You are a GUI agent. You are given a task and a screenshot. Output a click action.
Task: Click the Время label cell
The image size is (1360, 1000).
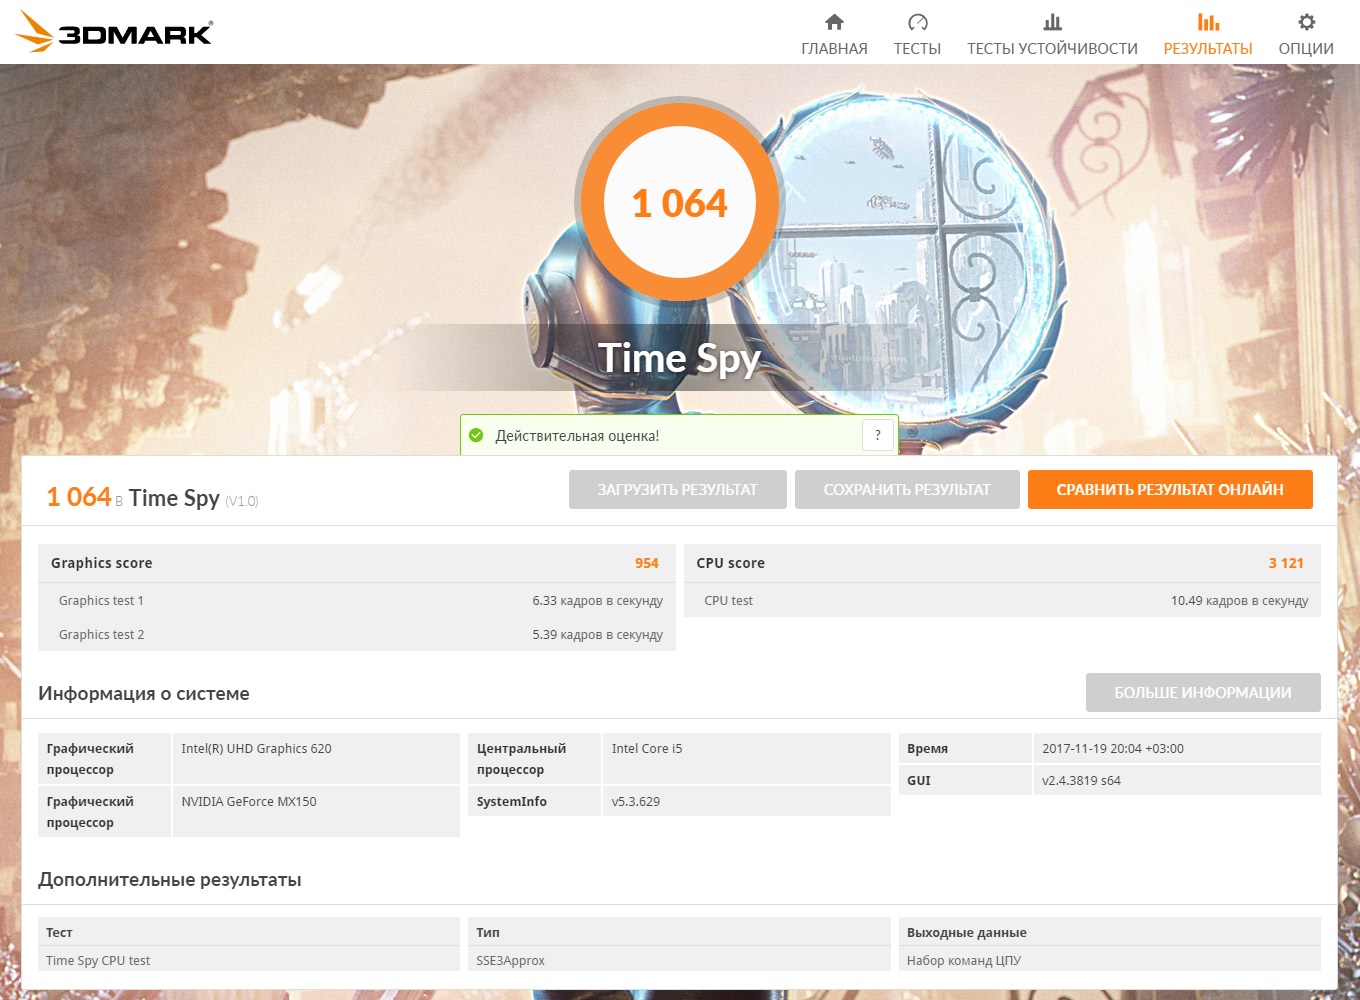pyautogui.click(x=965, y=748)
